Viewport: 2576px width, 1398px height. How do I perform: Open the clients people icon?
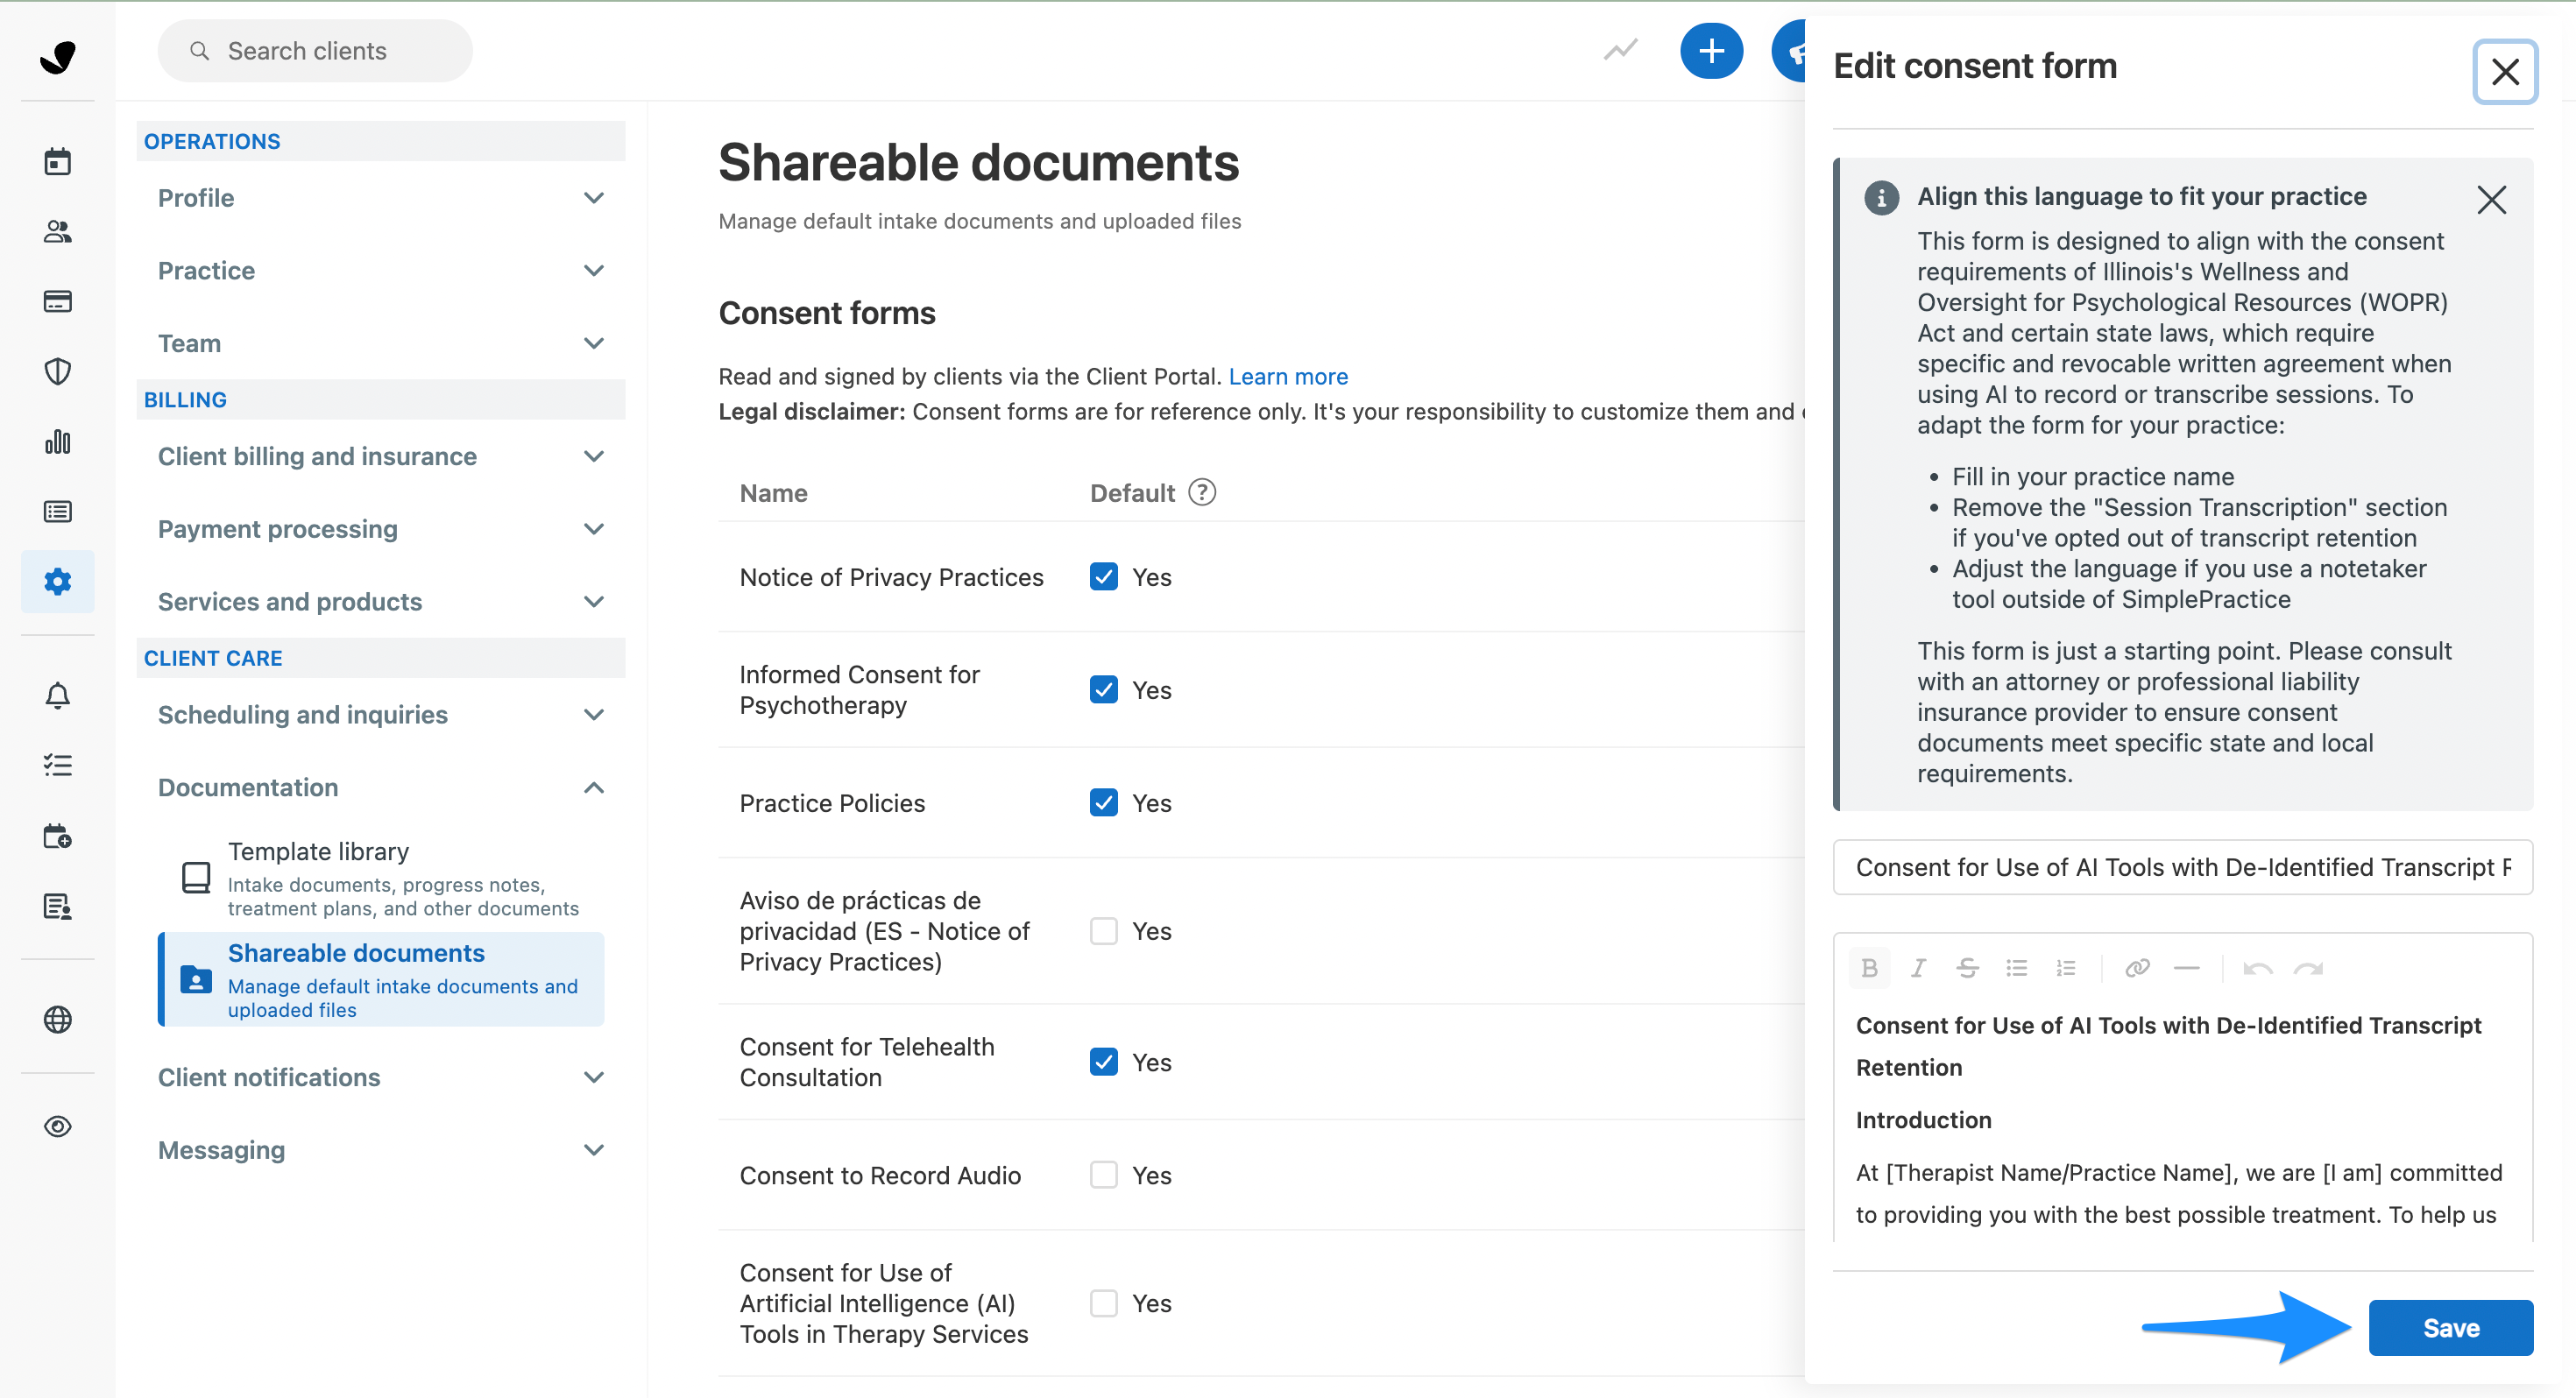click(x=58, y=231)
